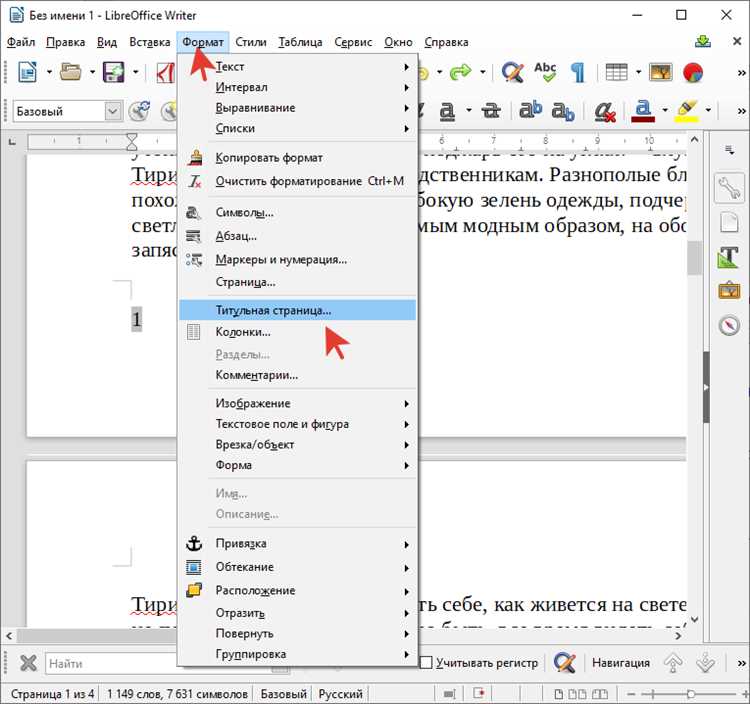Image resolution: width=750 pixels, height=704 pixels.
Task: Switch to multi-page view in status bar
Action: (577, 693)
